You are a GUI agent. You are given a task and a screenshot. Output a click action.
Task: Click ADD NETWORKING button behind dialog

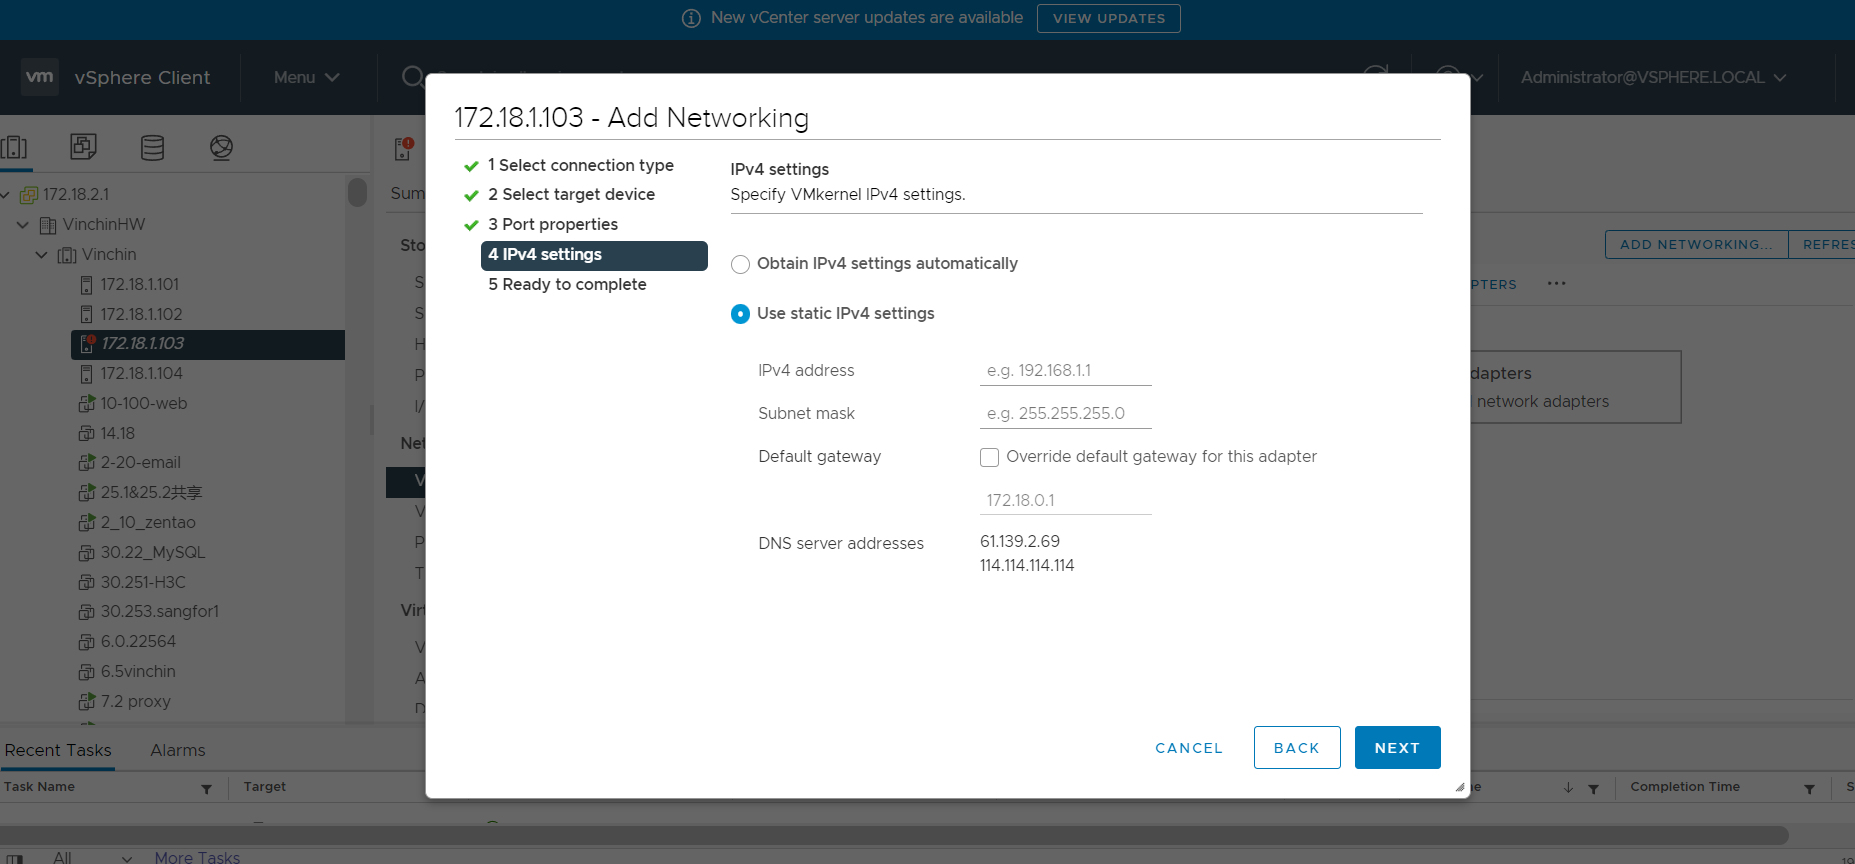click(x=1696, y=244)
